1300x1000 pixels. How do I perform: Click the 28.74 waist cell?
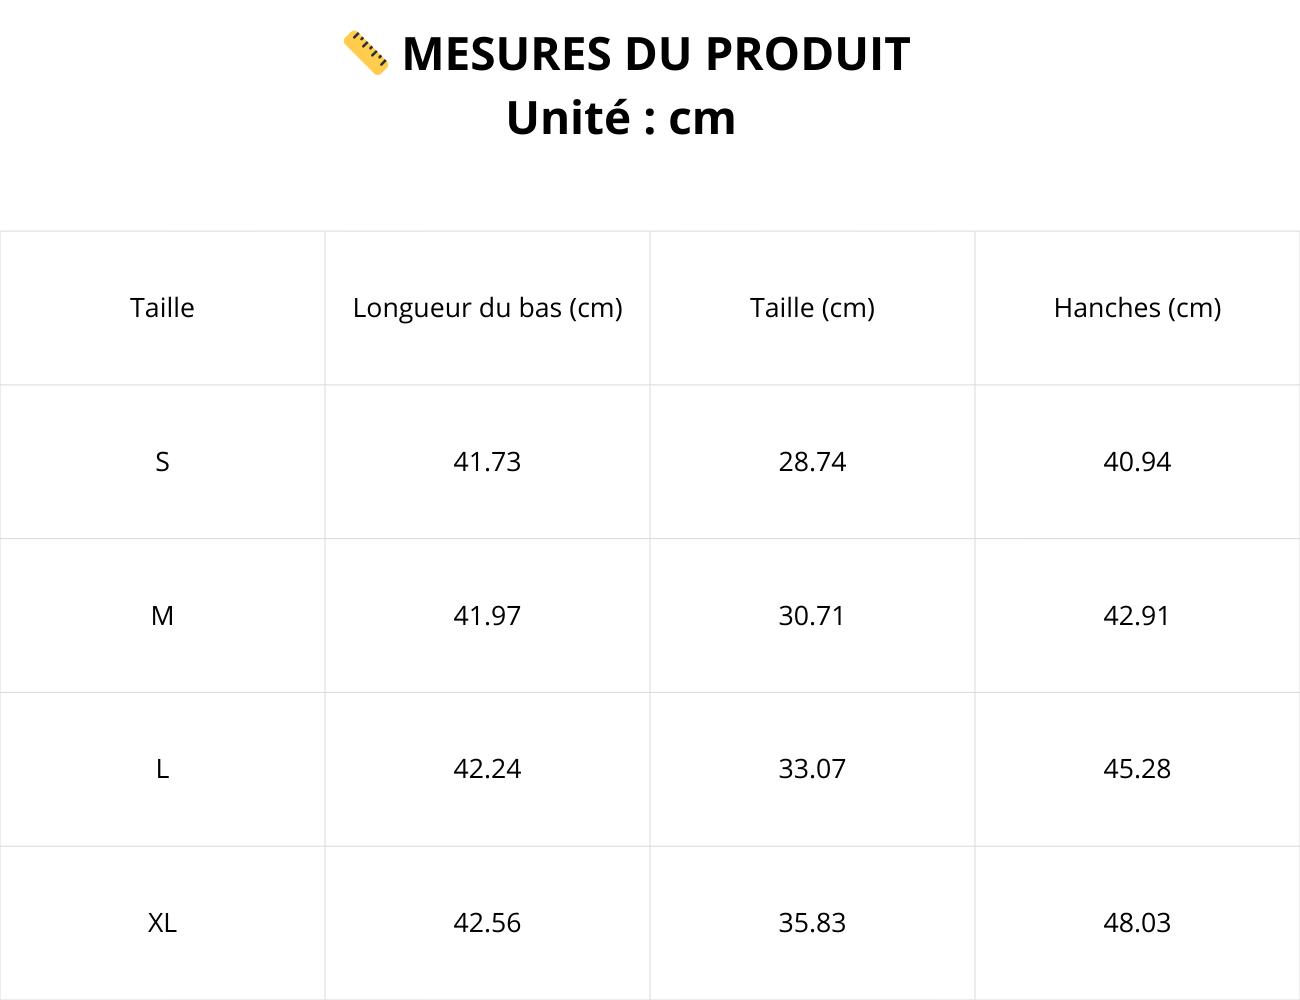pos(812,462)
